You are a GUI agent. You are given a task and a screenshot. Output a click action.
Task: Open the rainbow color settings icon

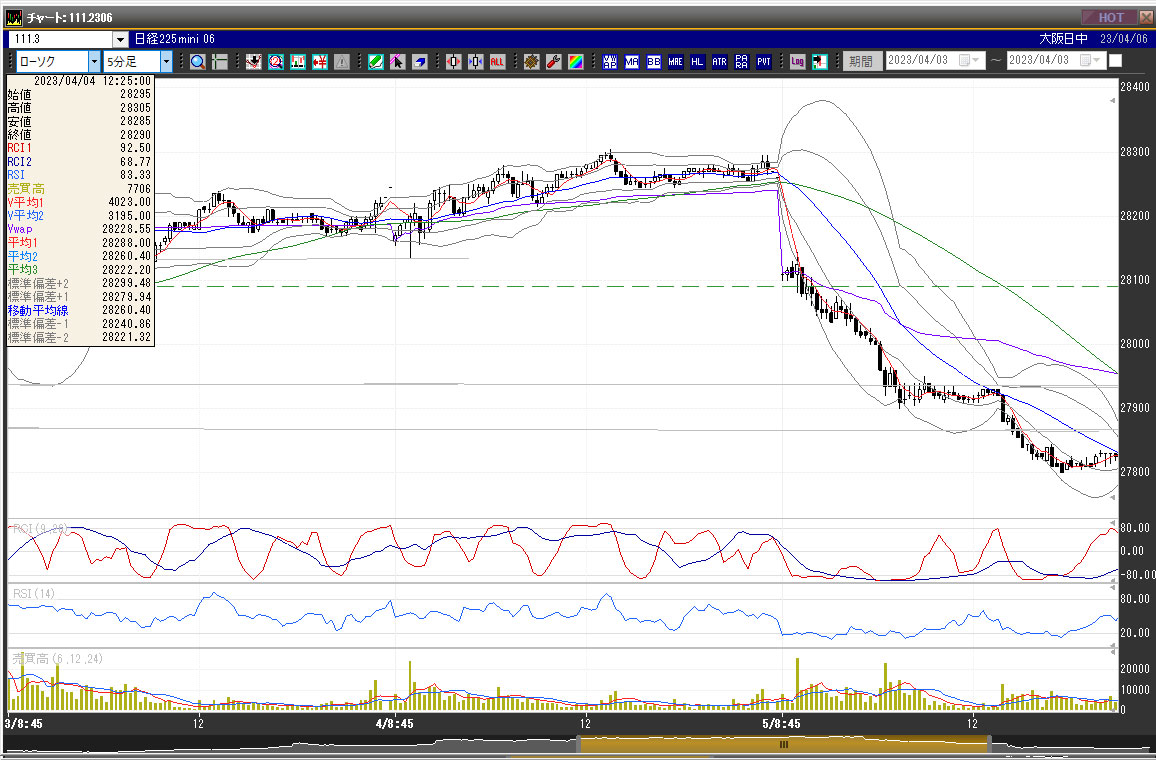[576, 62]
